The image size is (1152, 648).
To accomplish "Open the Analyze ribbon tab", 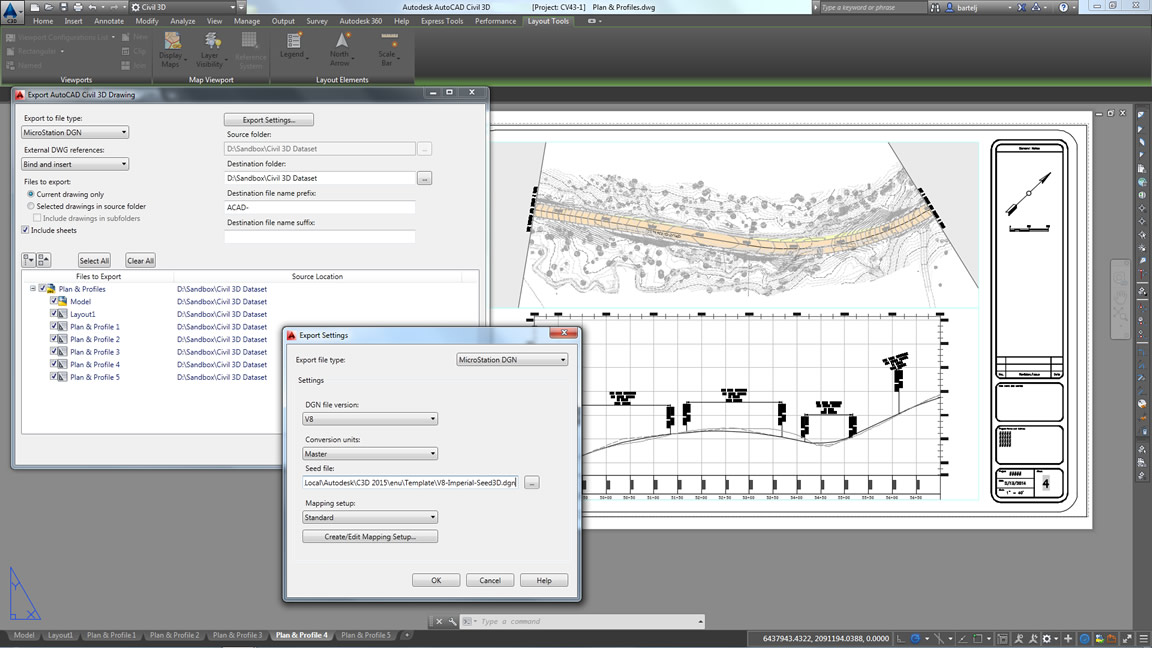I will 182,21.
